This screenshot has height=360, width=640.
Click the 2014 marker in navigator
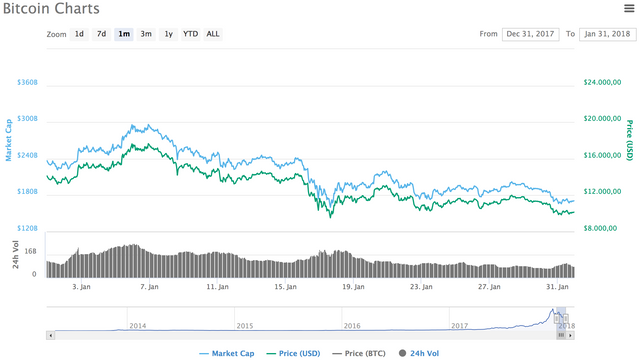(x=138, y=326)
